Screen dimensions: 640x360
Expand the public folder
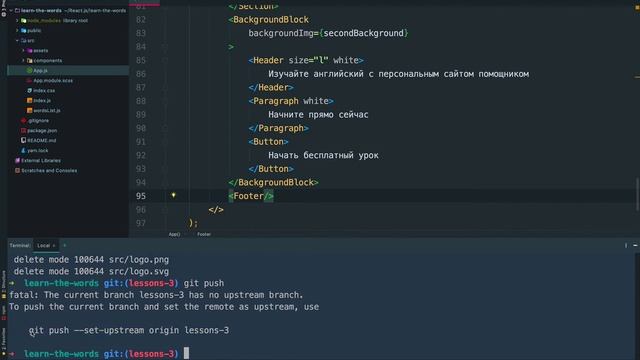(17, 30)
